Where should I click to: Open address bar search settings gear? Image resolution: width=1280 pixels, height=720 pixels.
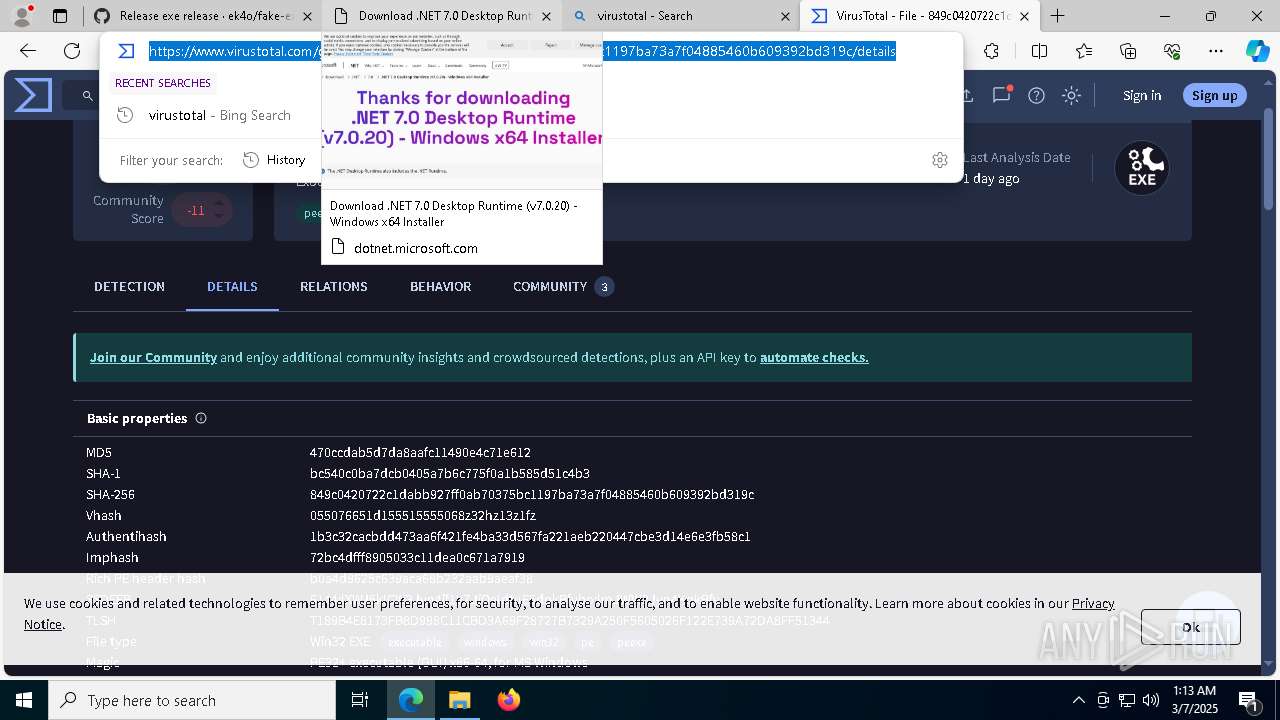940,160
